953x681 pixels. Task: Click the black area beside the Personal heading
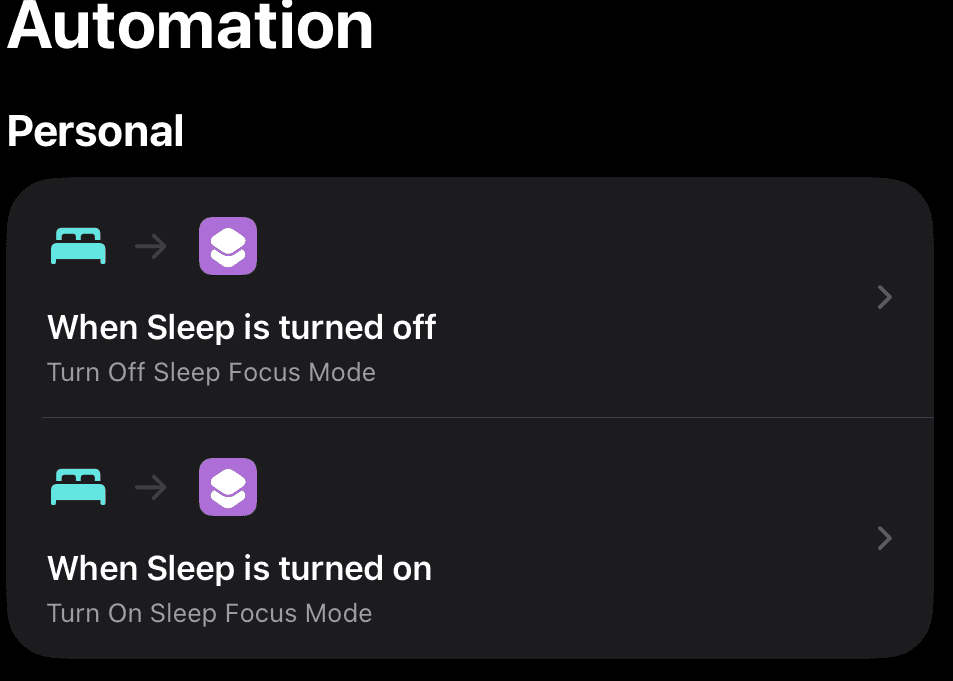(x=547, y=131)
